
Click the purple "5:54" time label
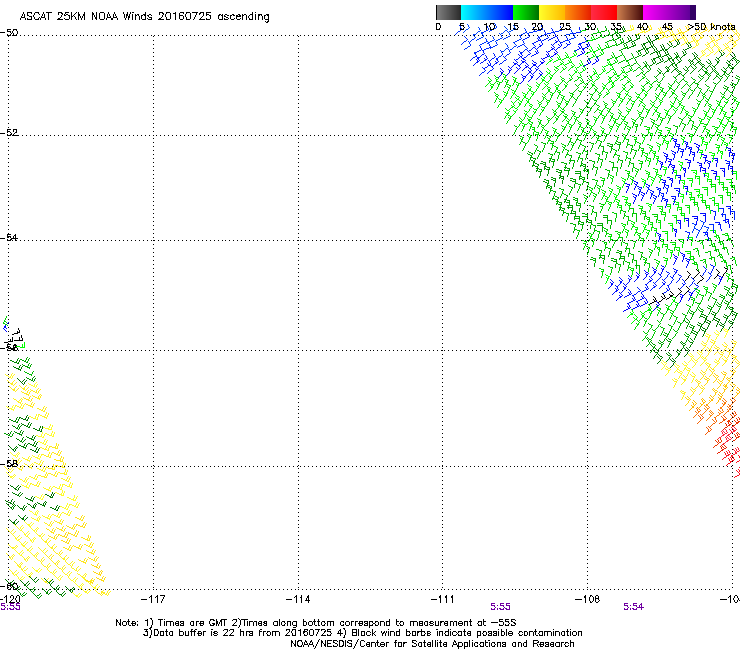coord(633,607)
